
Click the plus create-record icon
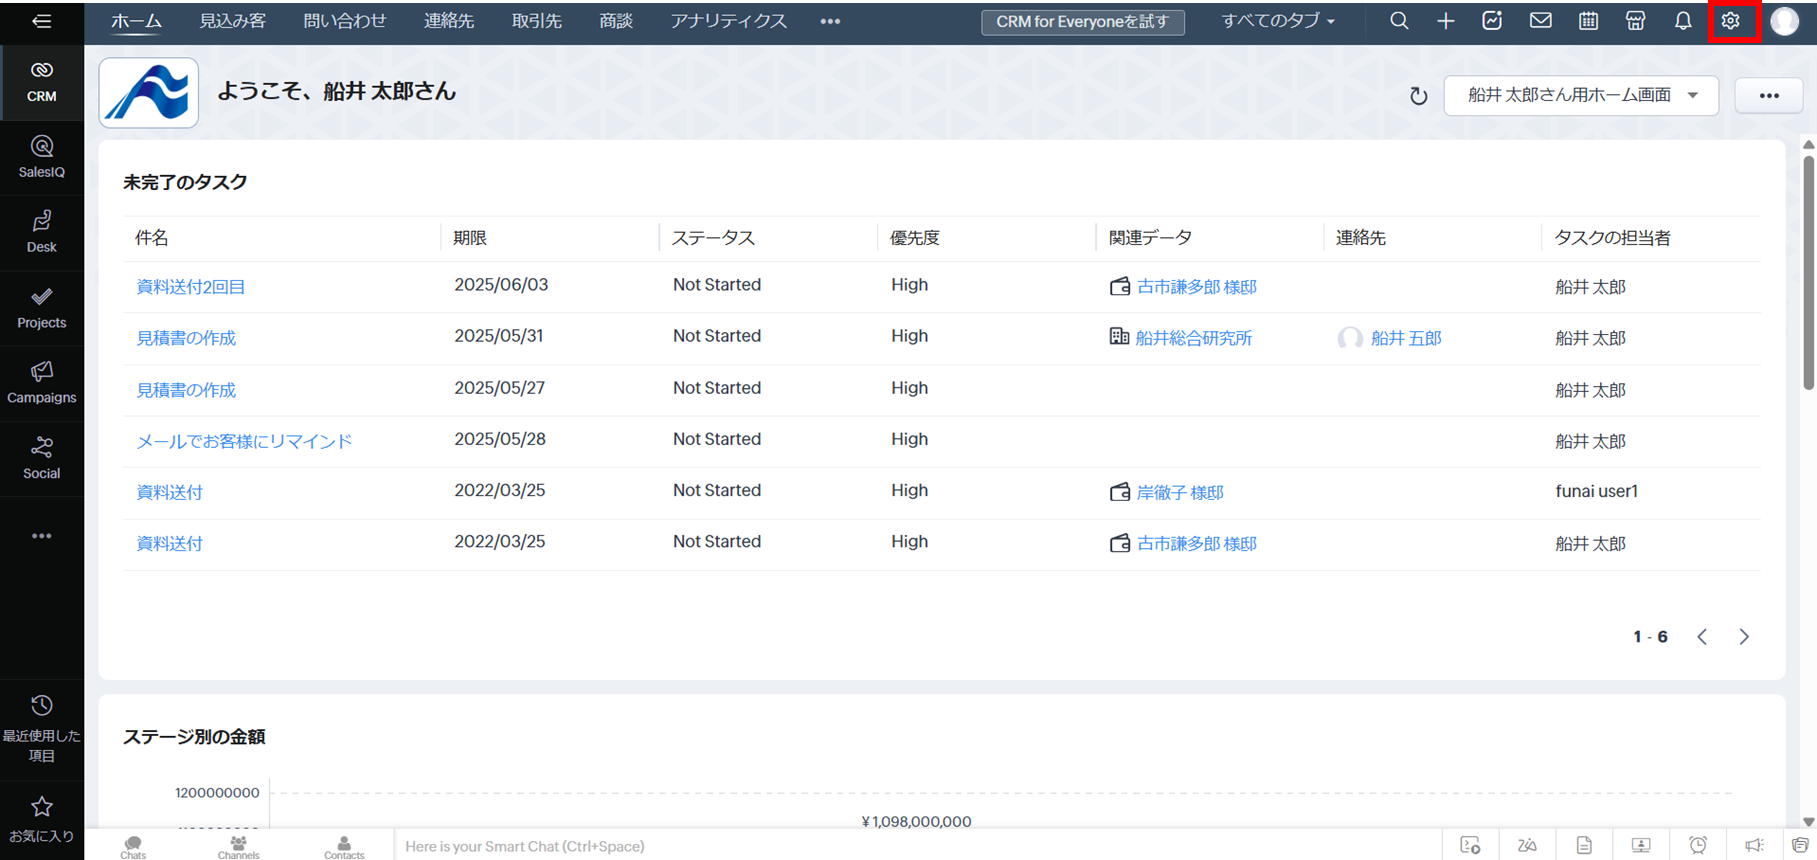[x=1446, y=21]
